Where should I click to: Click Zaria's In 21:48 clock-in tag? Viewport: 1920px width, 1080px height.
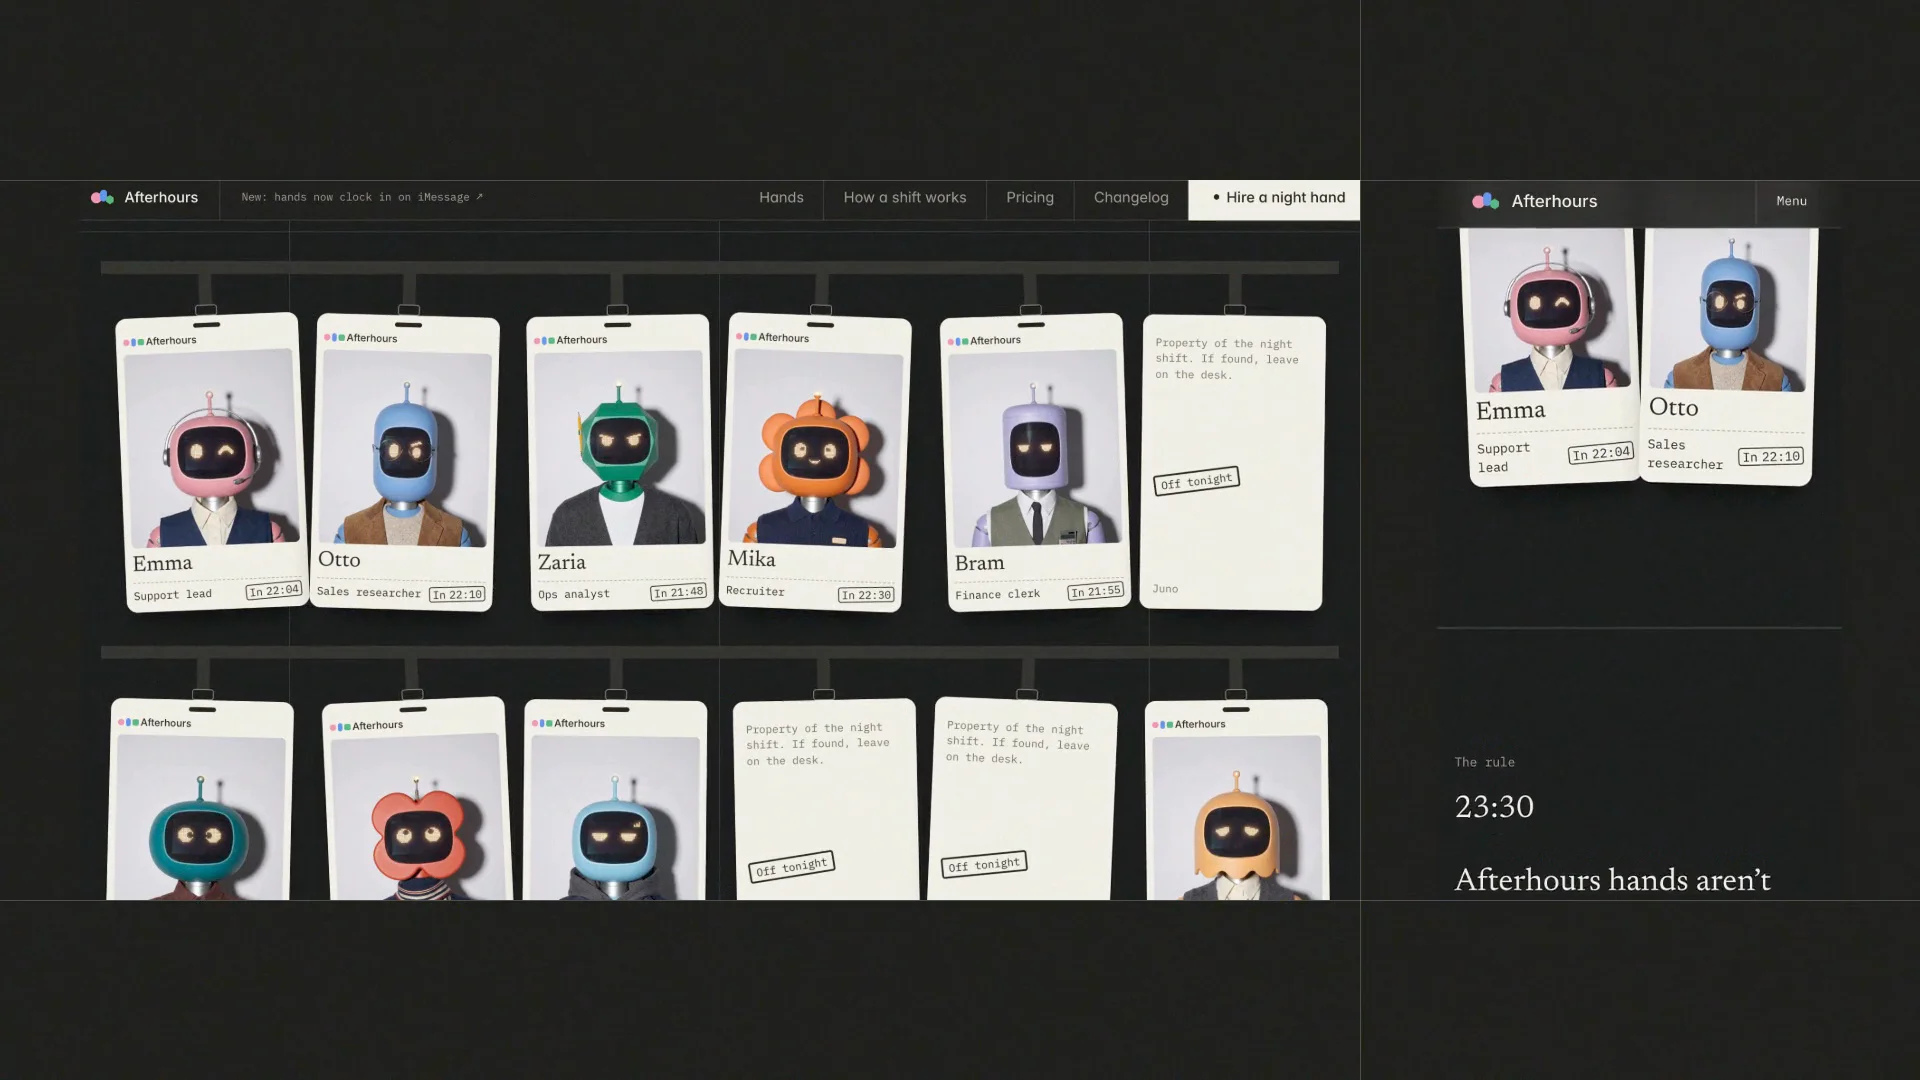coord(679,593)
